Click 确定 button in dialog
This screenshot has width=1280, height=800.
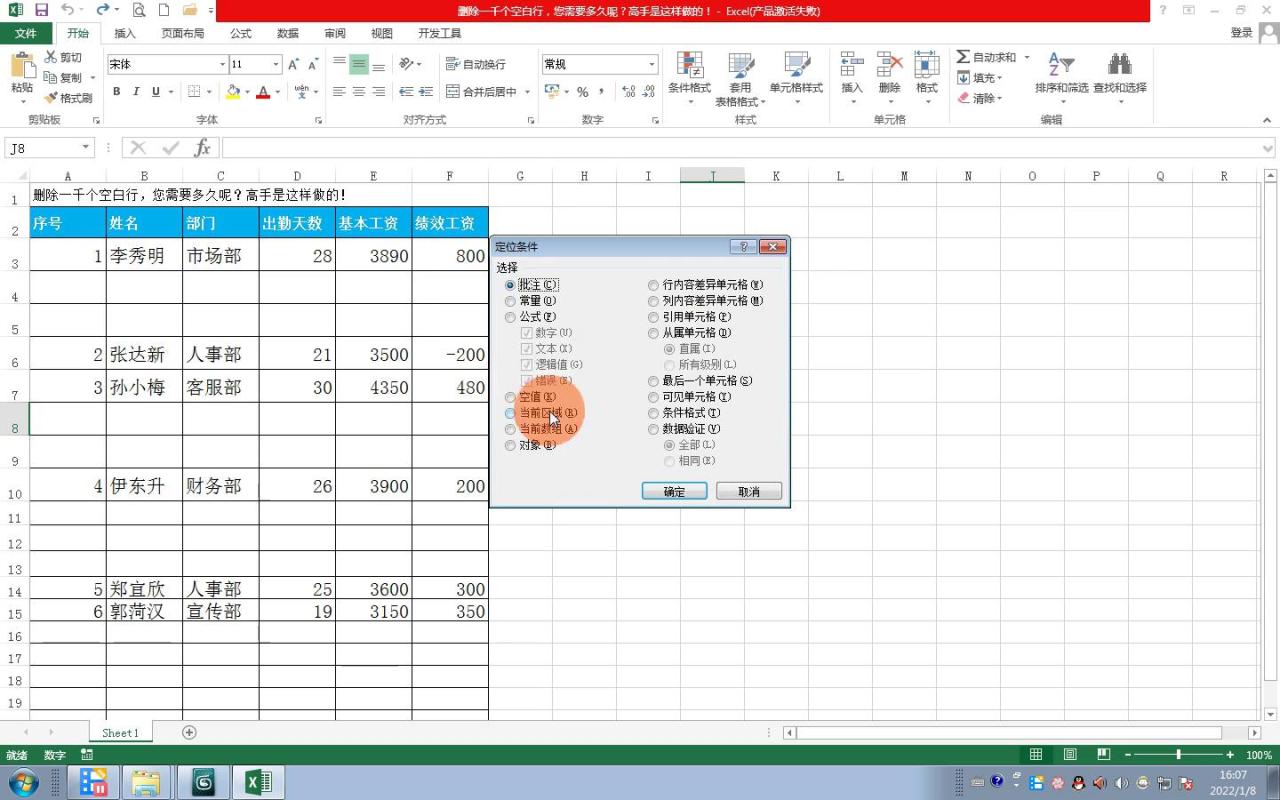point(675,492)
